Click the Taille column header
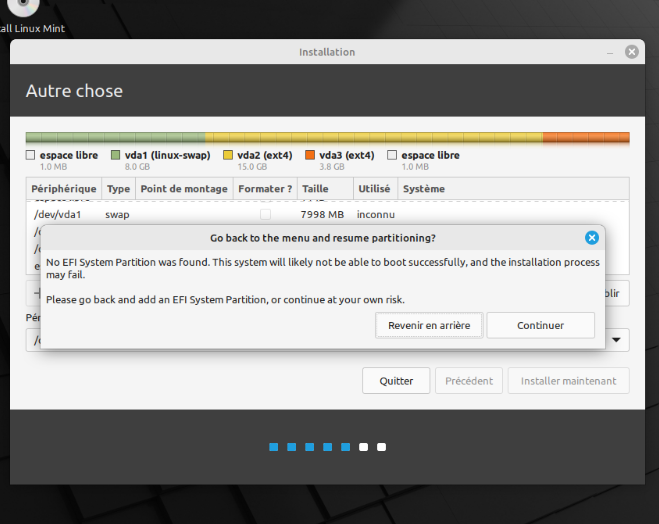The image size is (659, 524). click(x=325, y=189)
